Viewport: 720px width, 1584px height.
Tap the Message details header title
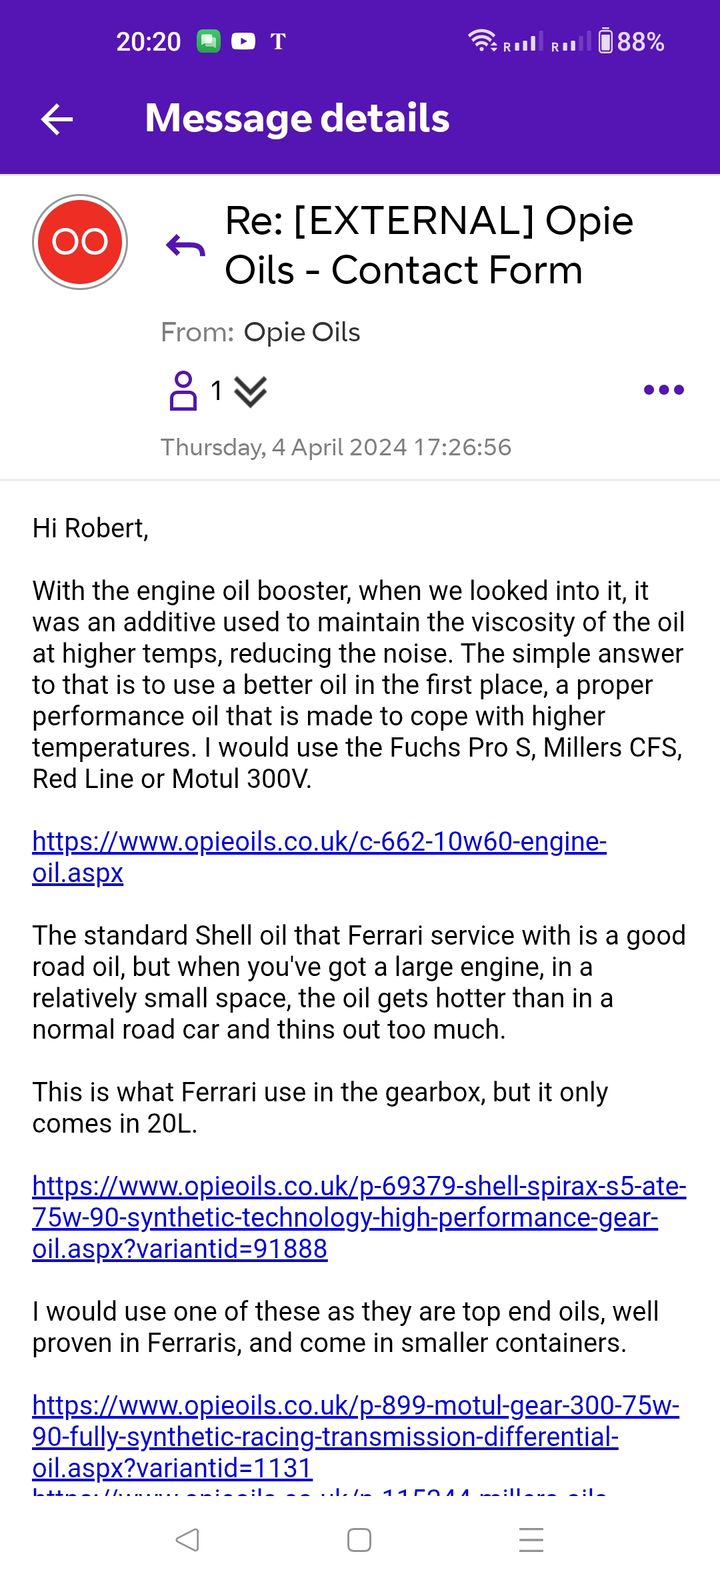click(x=297, y=119)
